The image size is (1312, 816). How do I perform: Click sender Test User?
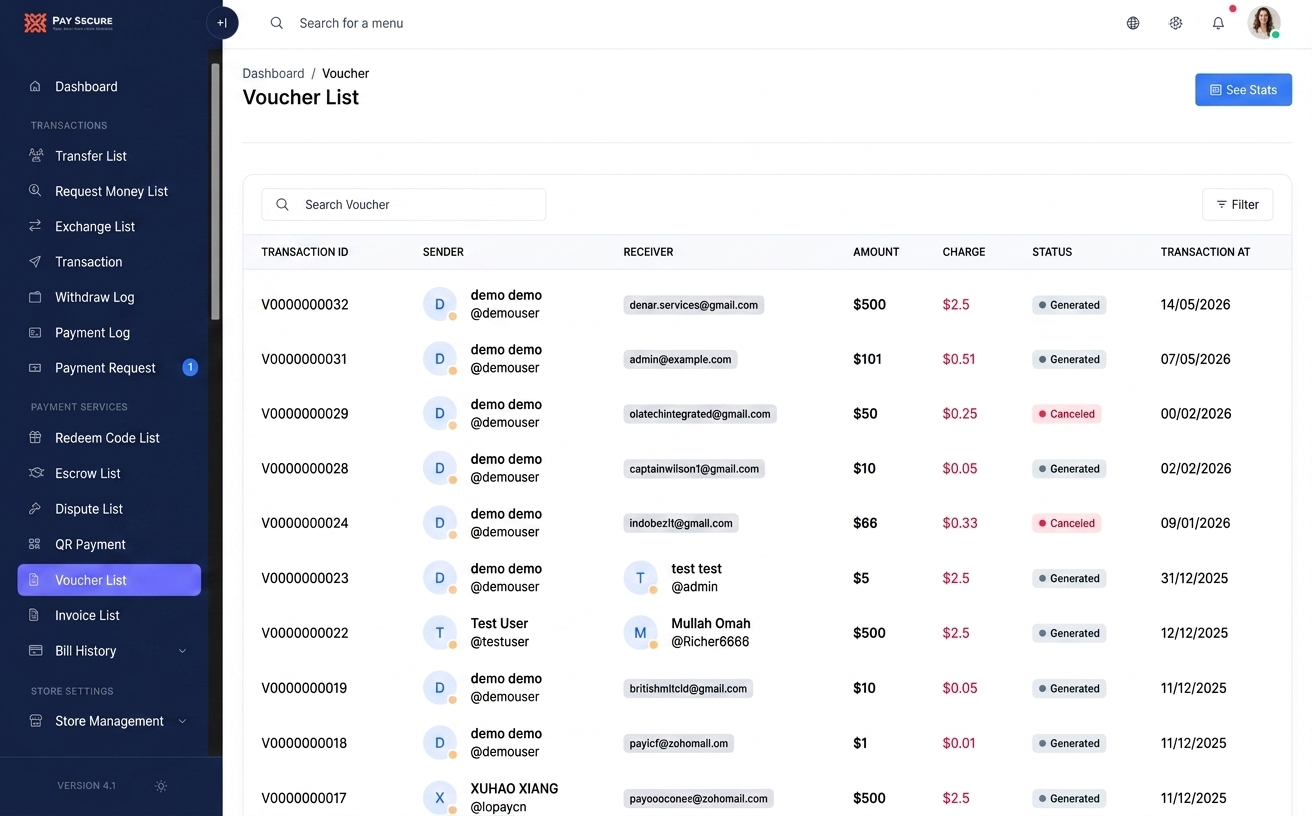[x=499, y=624]
